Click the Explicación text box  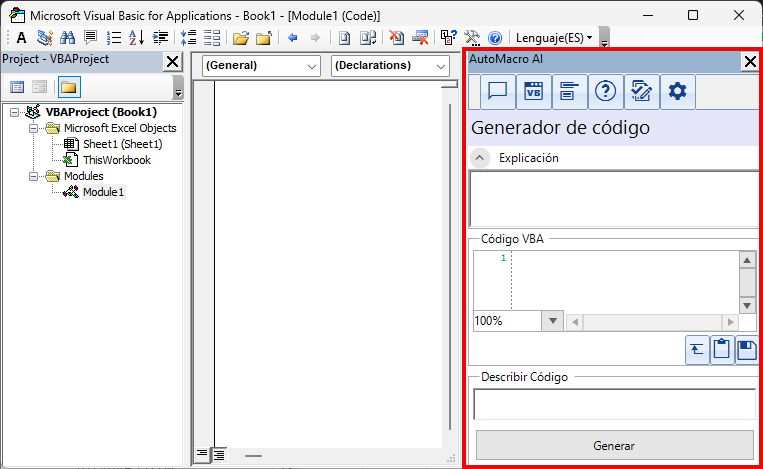(614, 199)
